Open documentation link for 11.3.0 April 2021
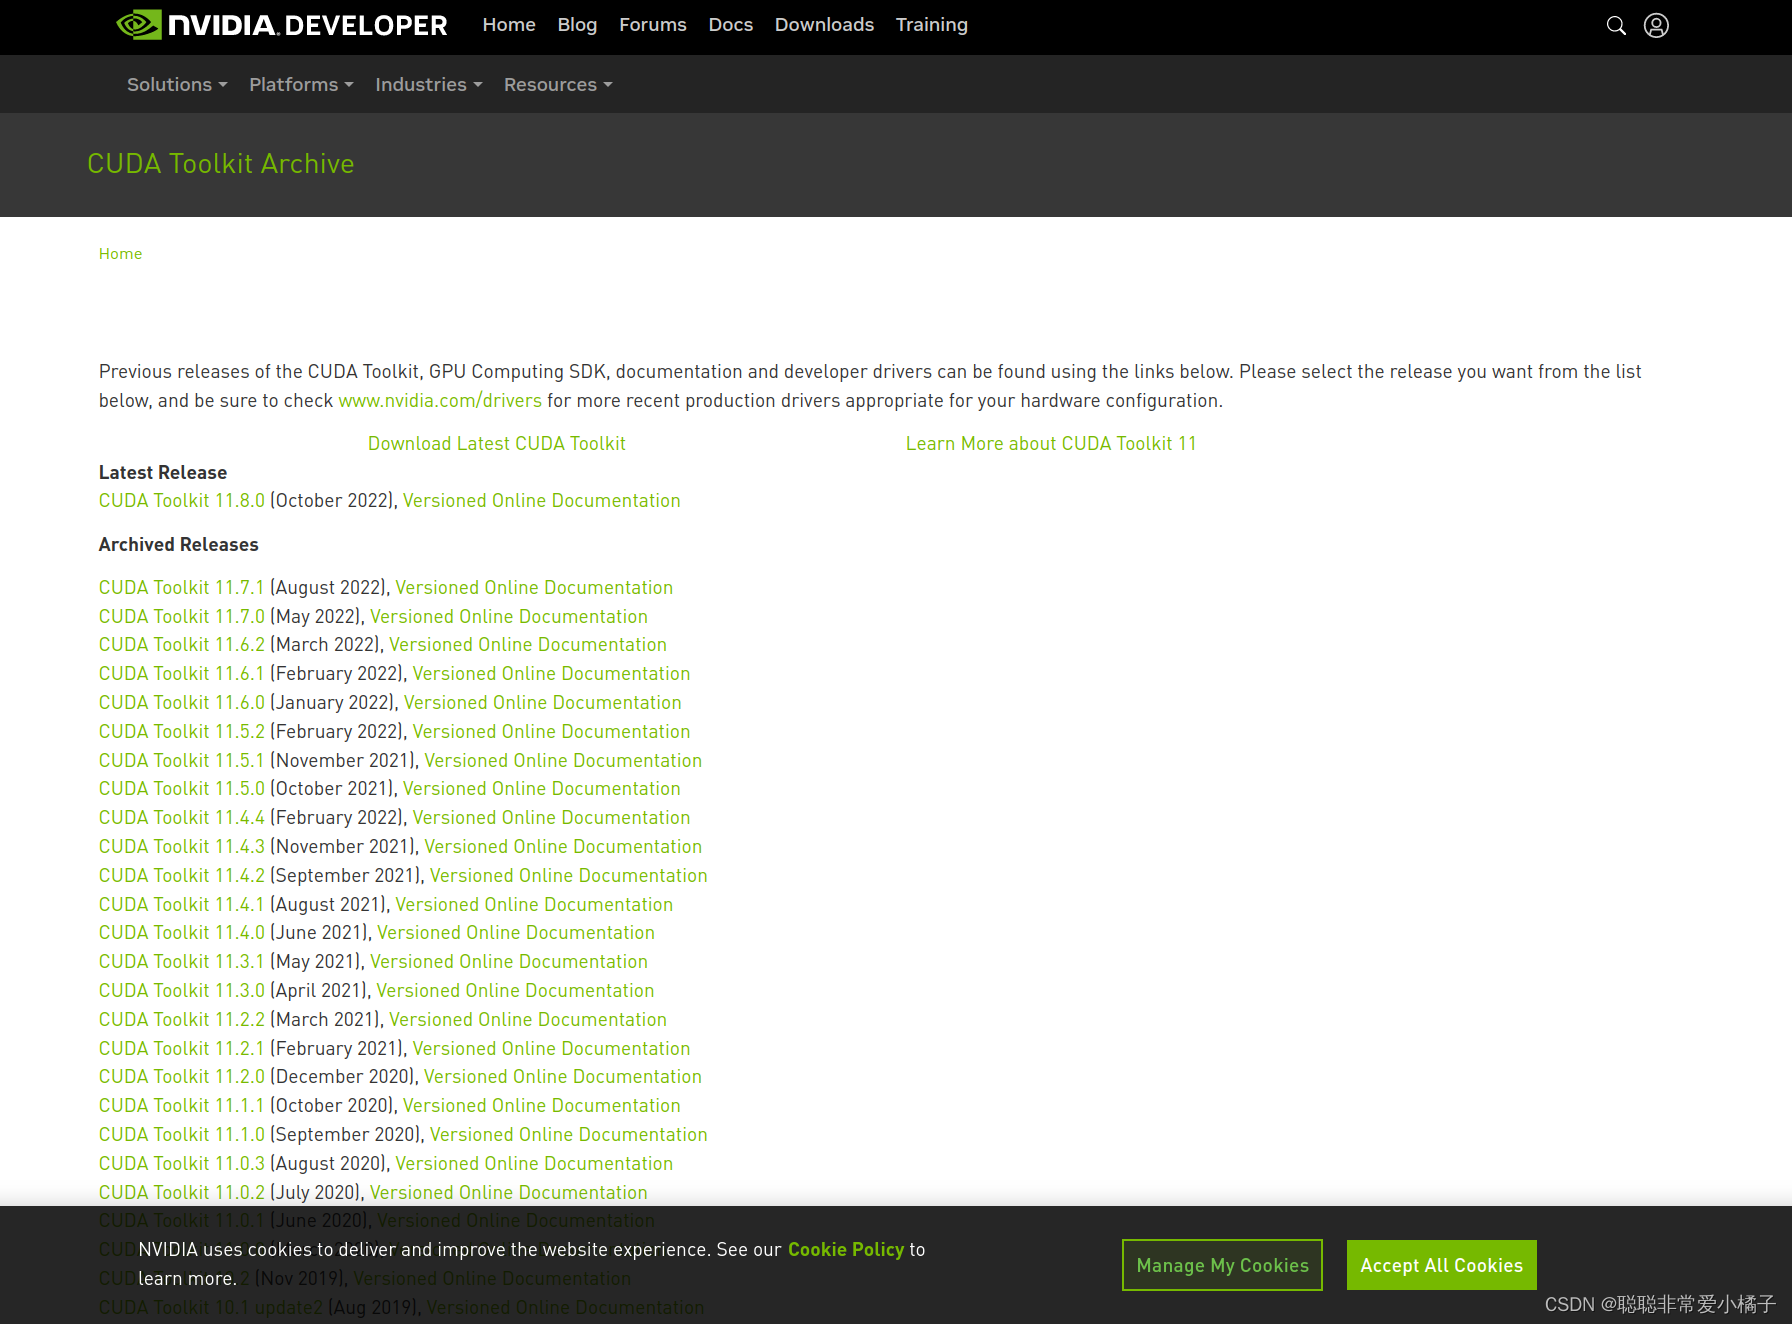Viewport: 1792px width, 1324px height. click(515, 990)
